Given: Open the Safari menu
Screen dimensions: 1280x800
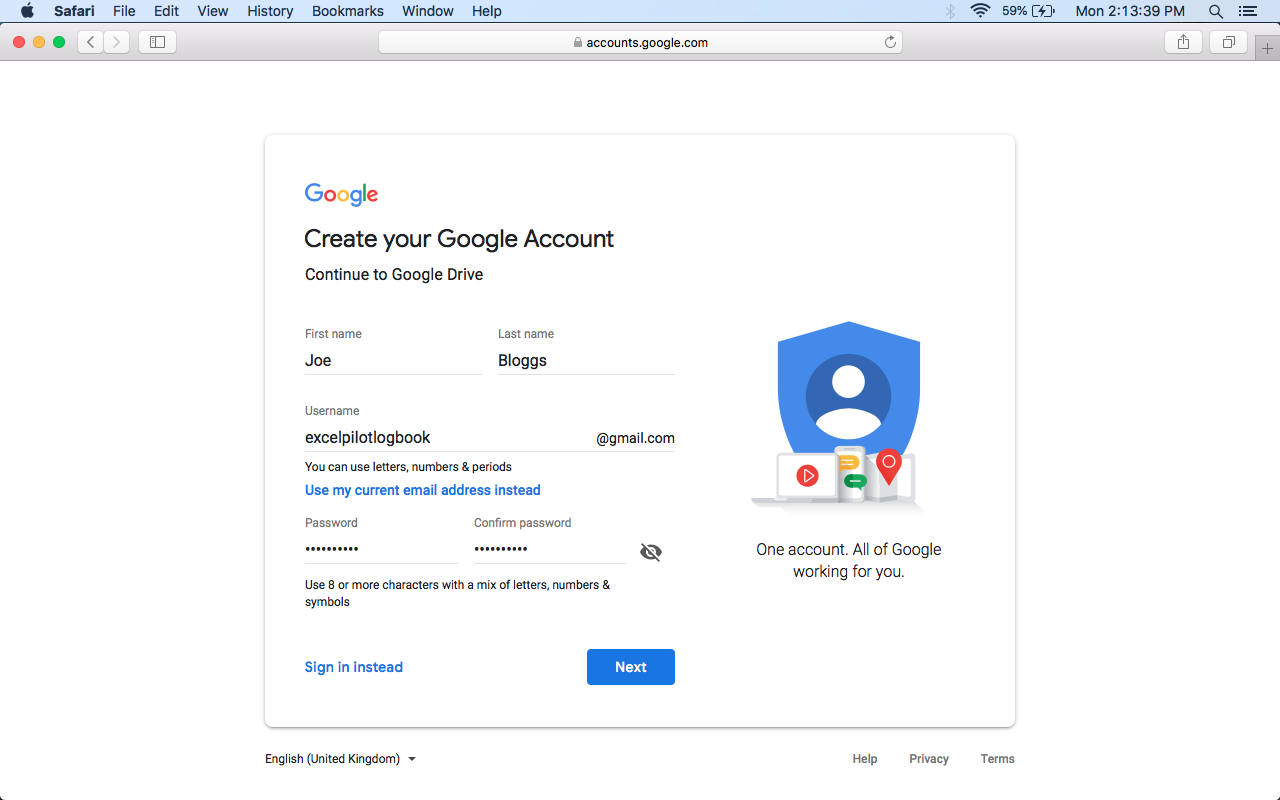Looking at the screenshot, I should point(75,11).
